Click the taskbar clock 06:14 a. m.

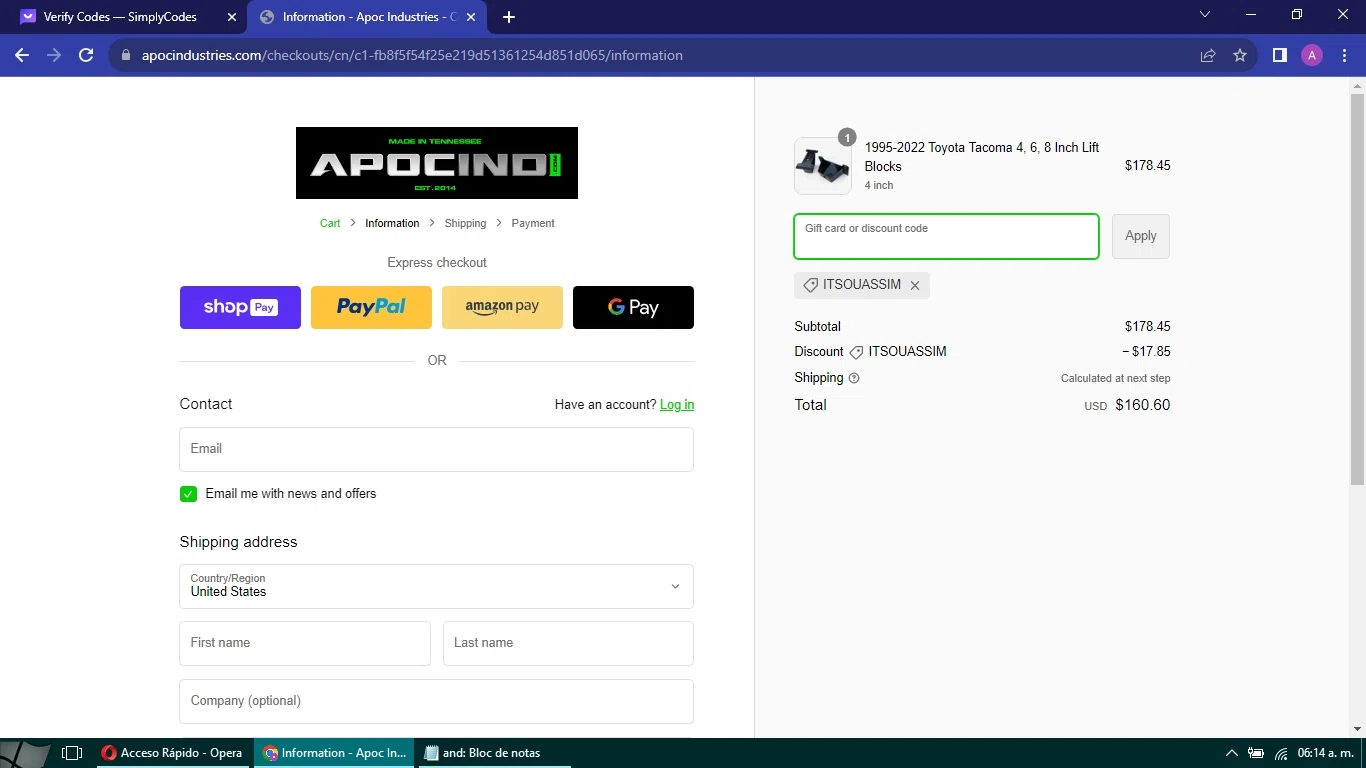(x=1325, y=753)
